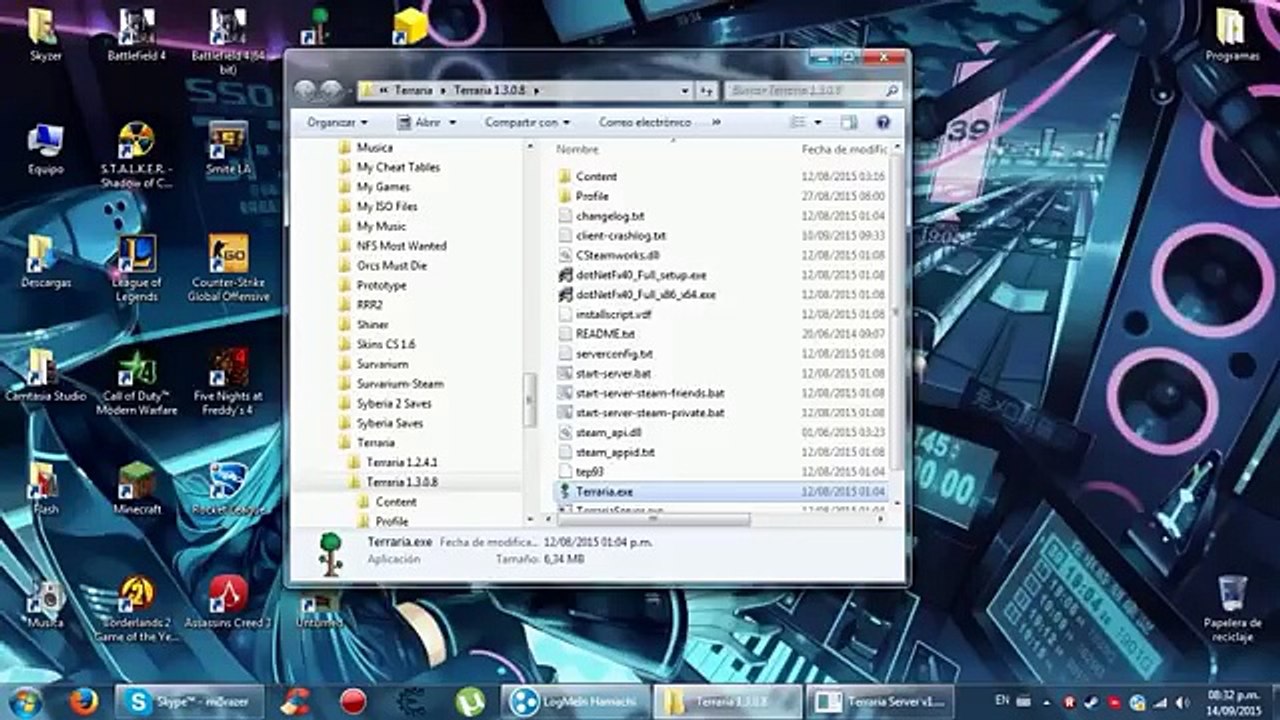Click the red record taskbar icon

pos(353,701)
